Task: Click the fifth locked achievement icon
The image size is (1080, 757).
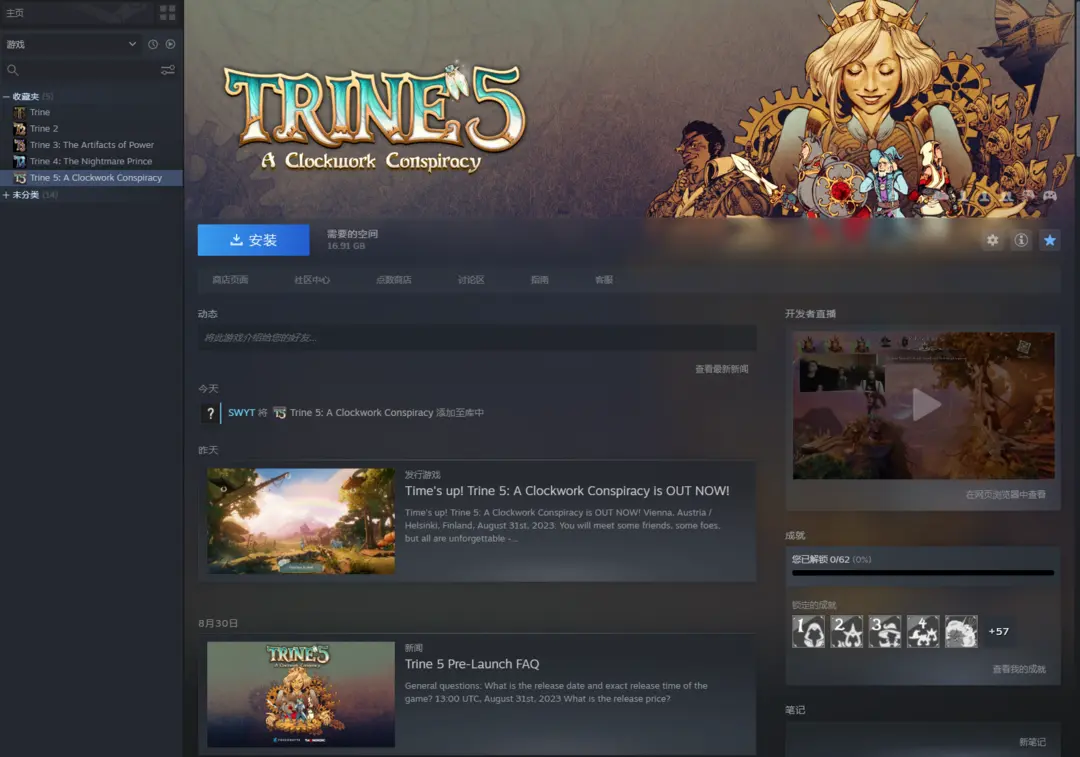Action: click(961, 631)
